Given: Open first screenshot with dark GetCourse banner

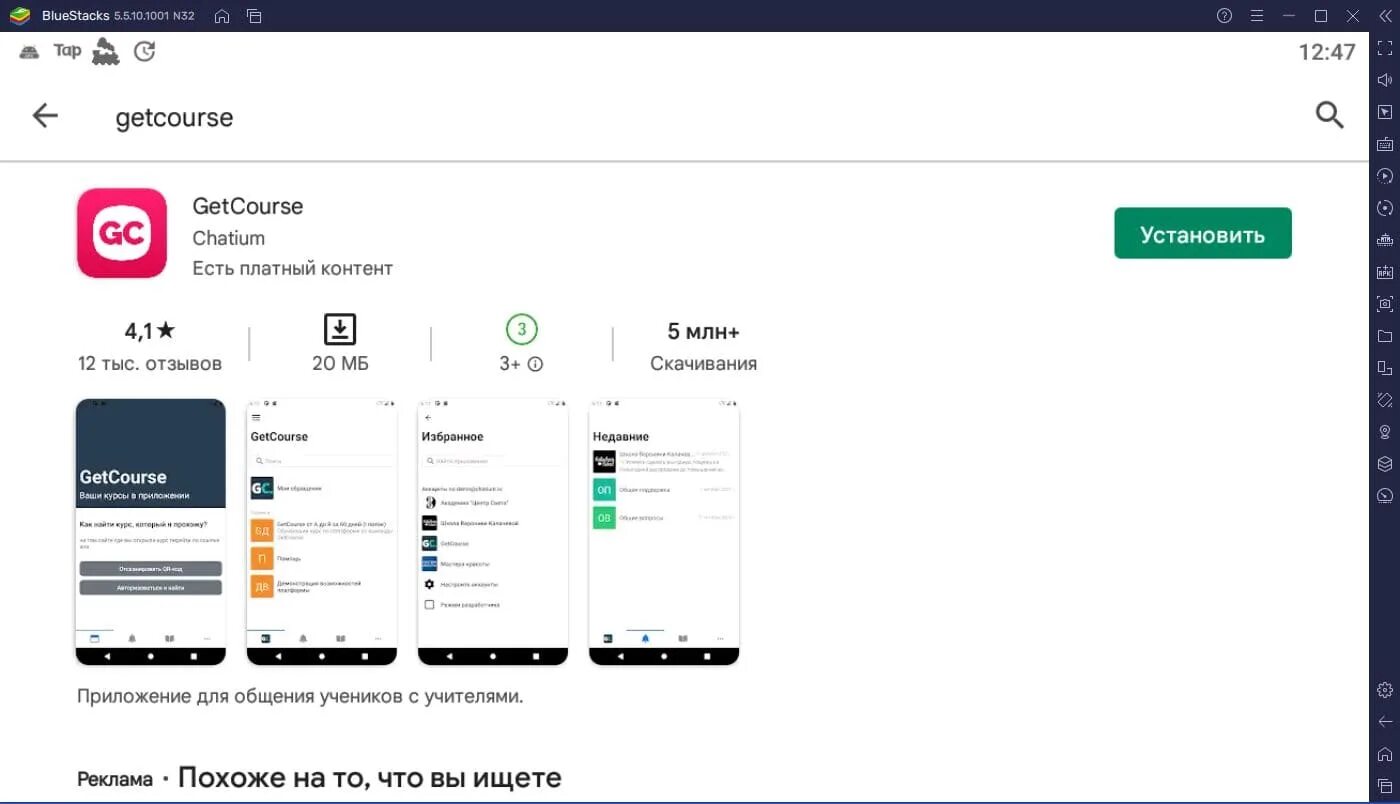Looking at the screenshot, I should tap(151, 532).
